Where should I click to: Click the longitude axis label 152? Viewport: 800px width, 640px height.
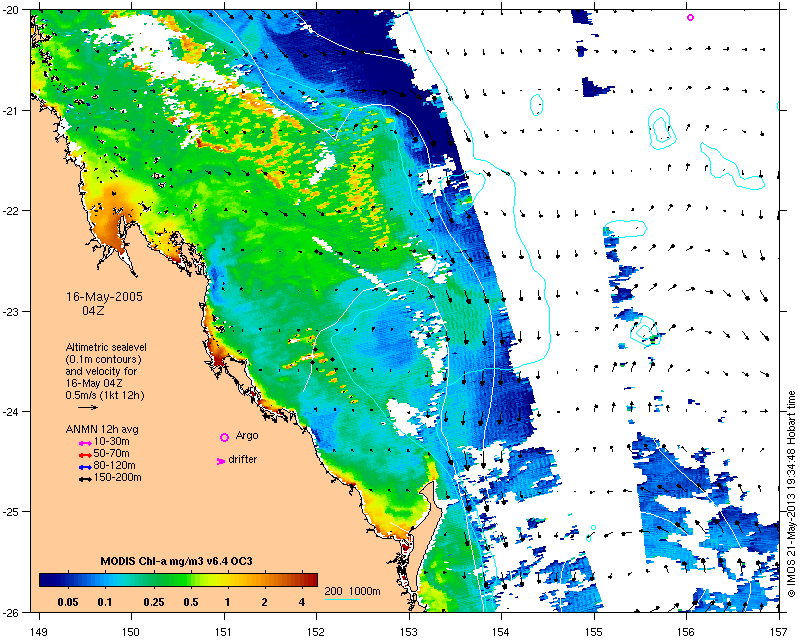click(316, 632)
